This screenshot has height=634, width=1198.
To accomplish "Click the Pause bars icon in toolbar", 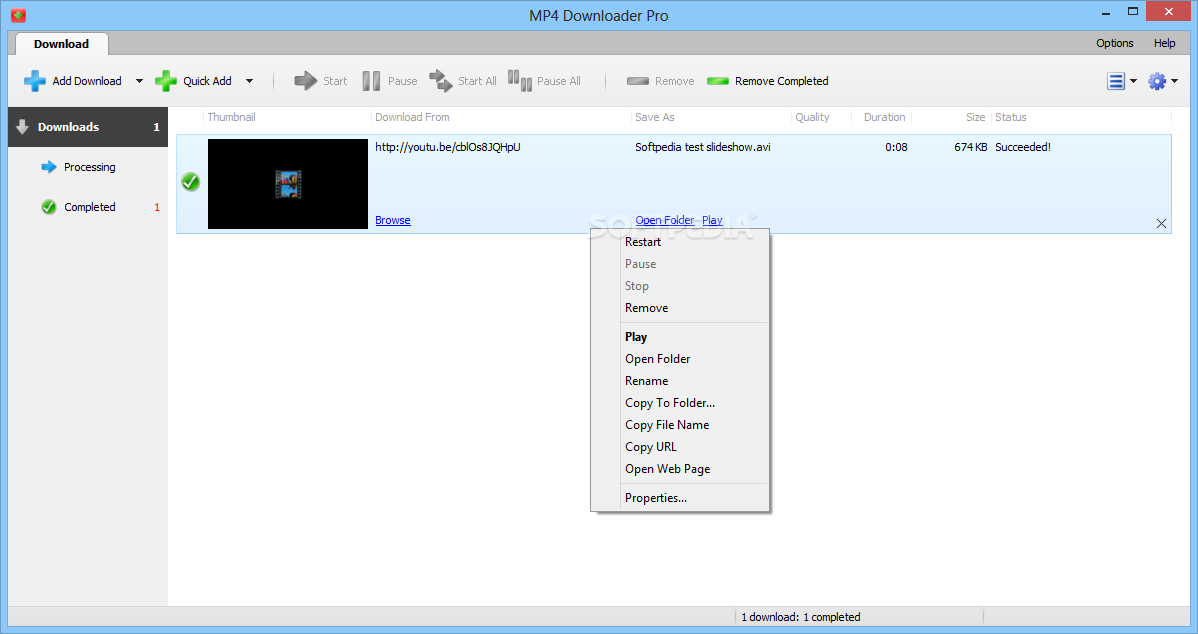I will [371, 81].
